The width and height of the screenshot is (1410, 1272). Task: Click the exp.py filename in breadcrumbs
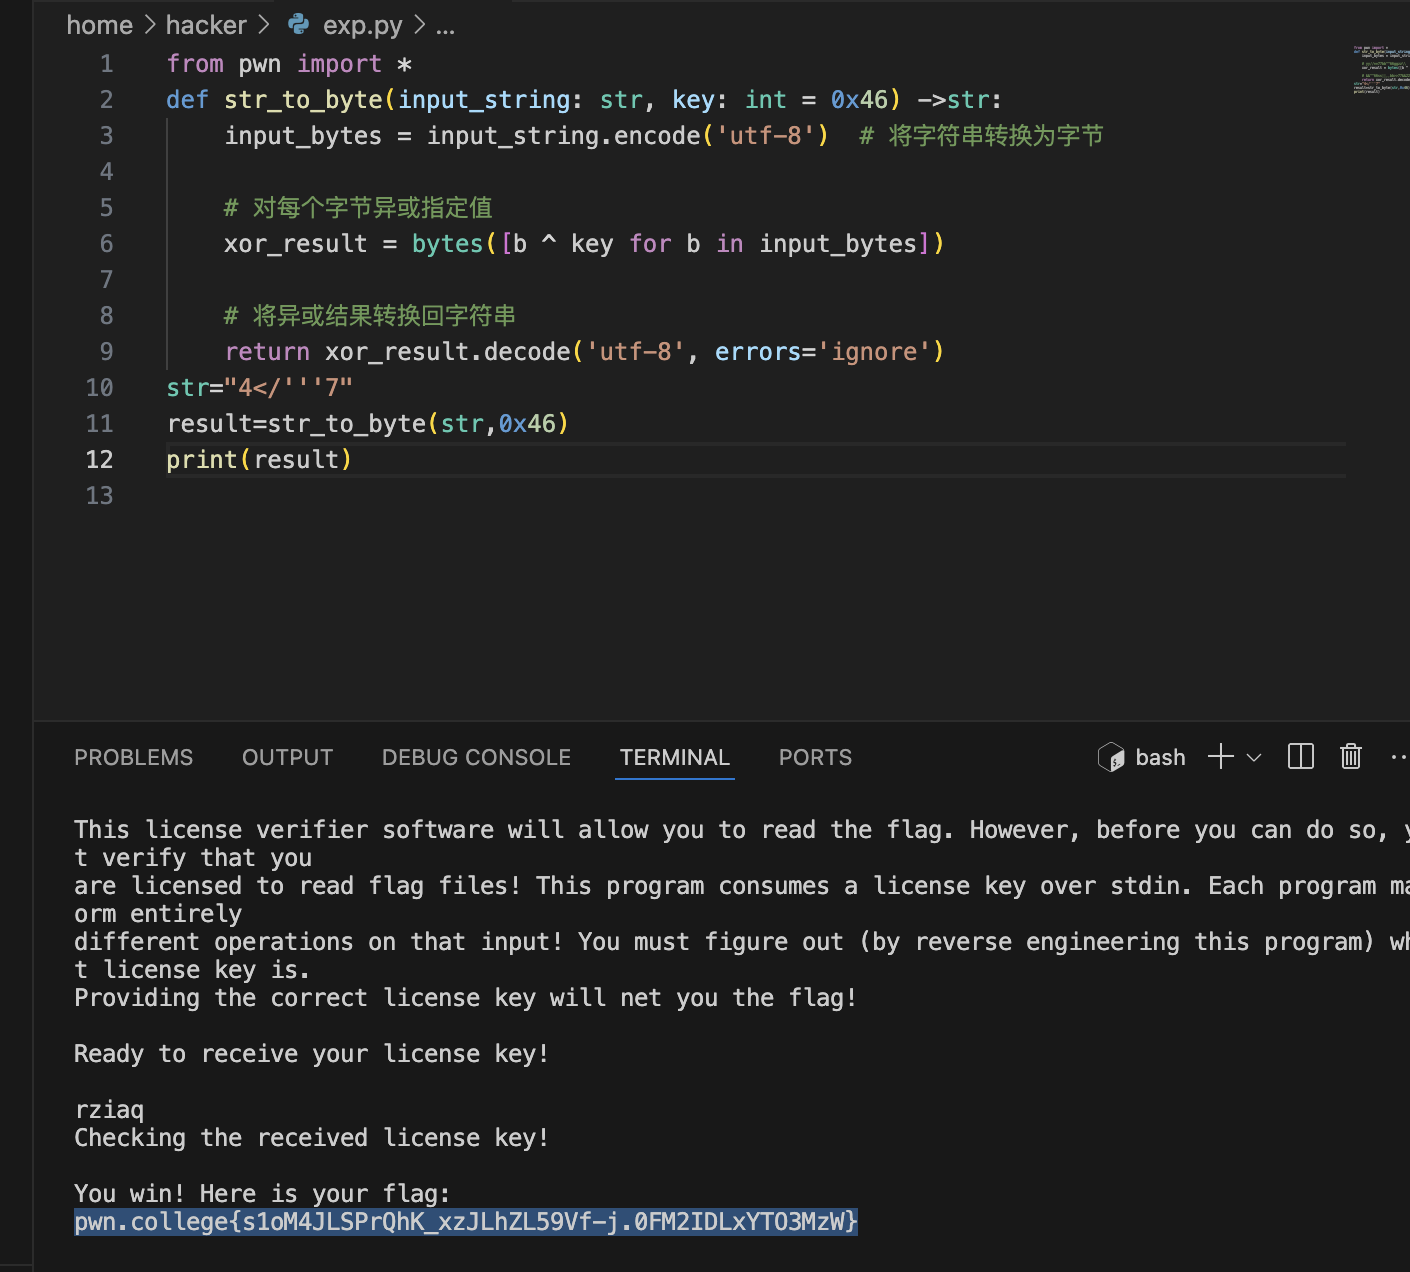coord(362,25)
